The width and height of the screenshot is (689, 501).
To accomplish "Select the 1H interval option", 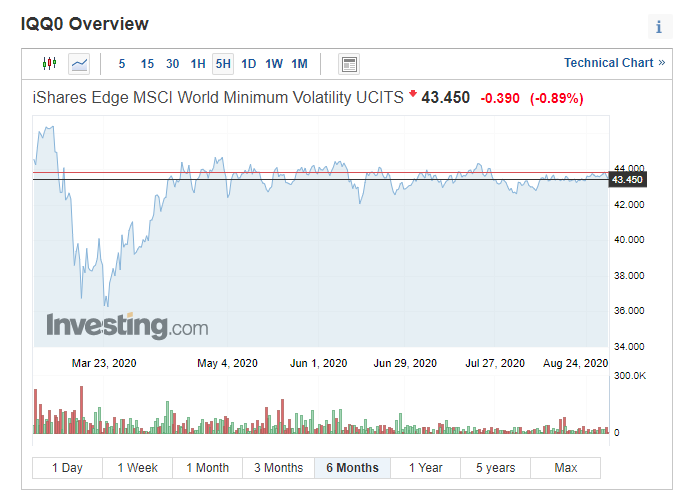I will pyautogui.click(x=198, y=64).
